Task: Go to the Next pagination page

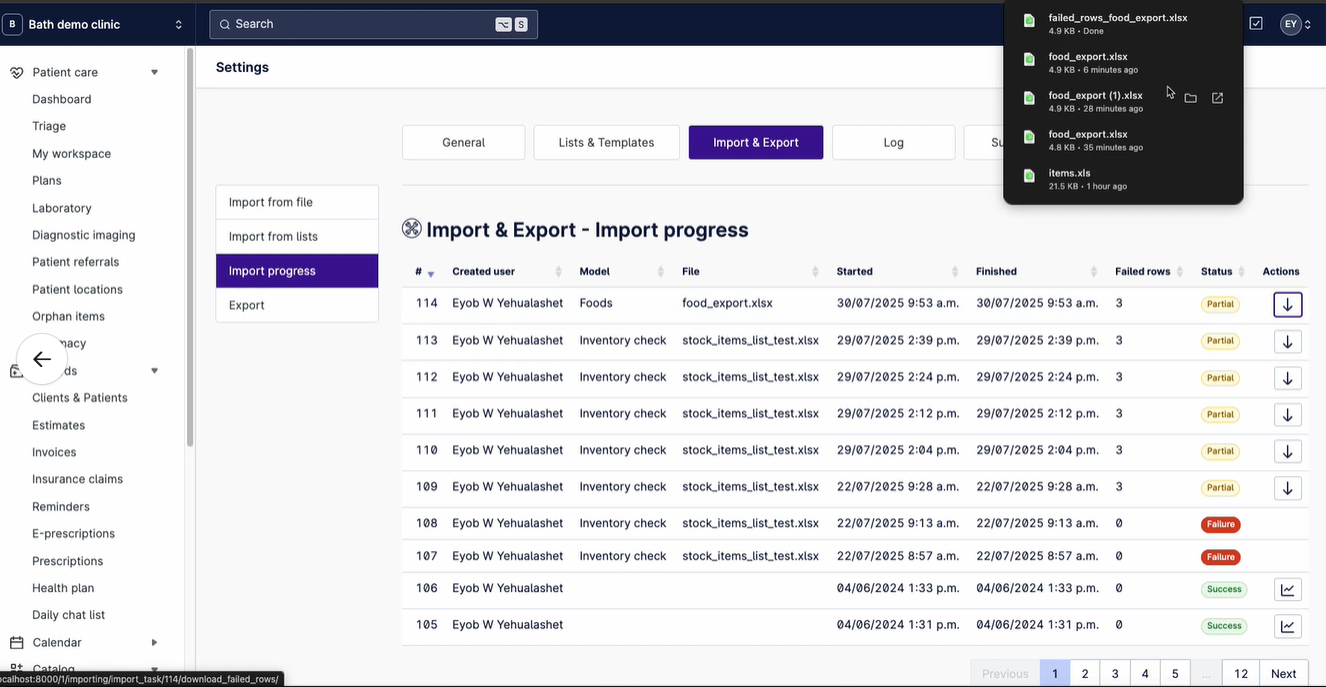Action: tap(1283, 673)
